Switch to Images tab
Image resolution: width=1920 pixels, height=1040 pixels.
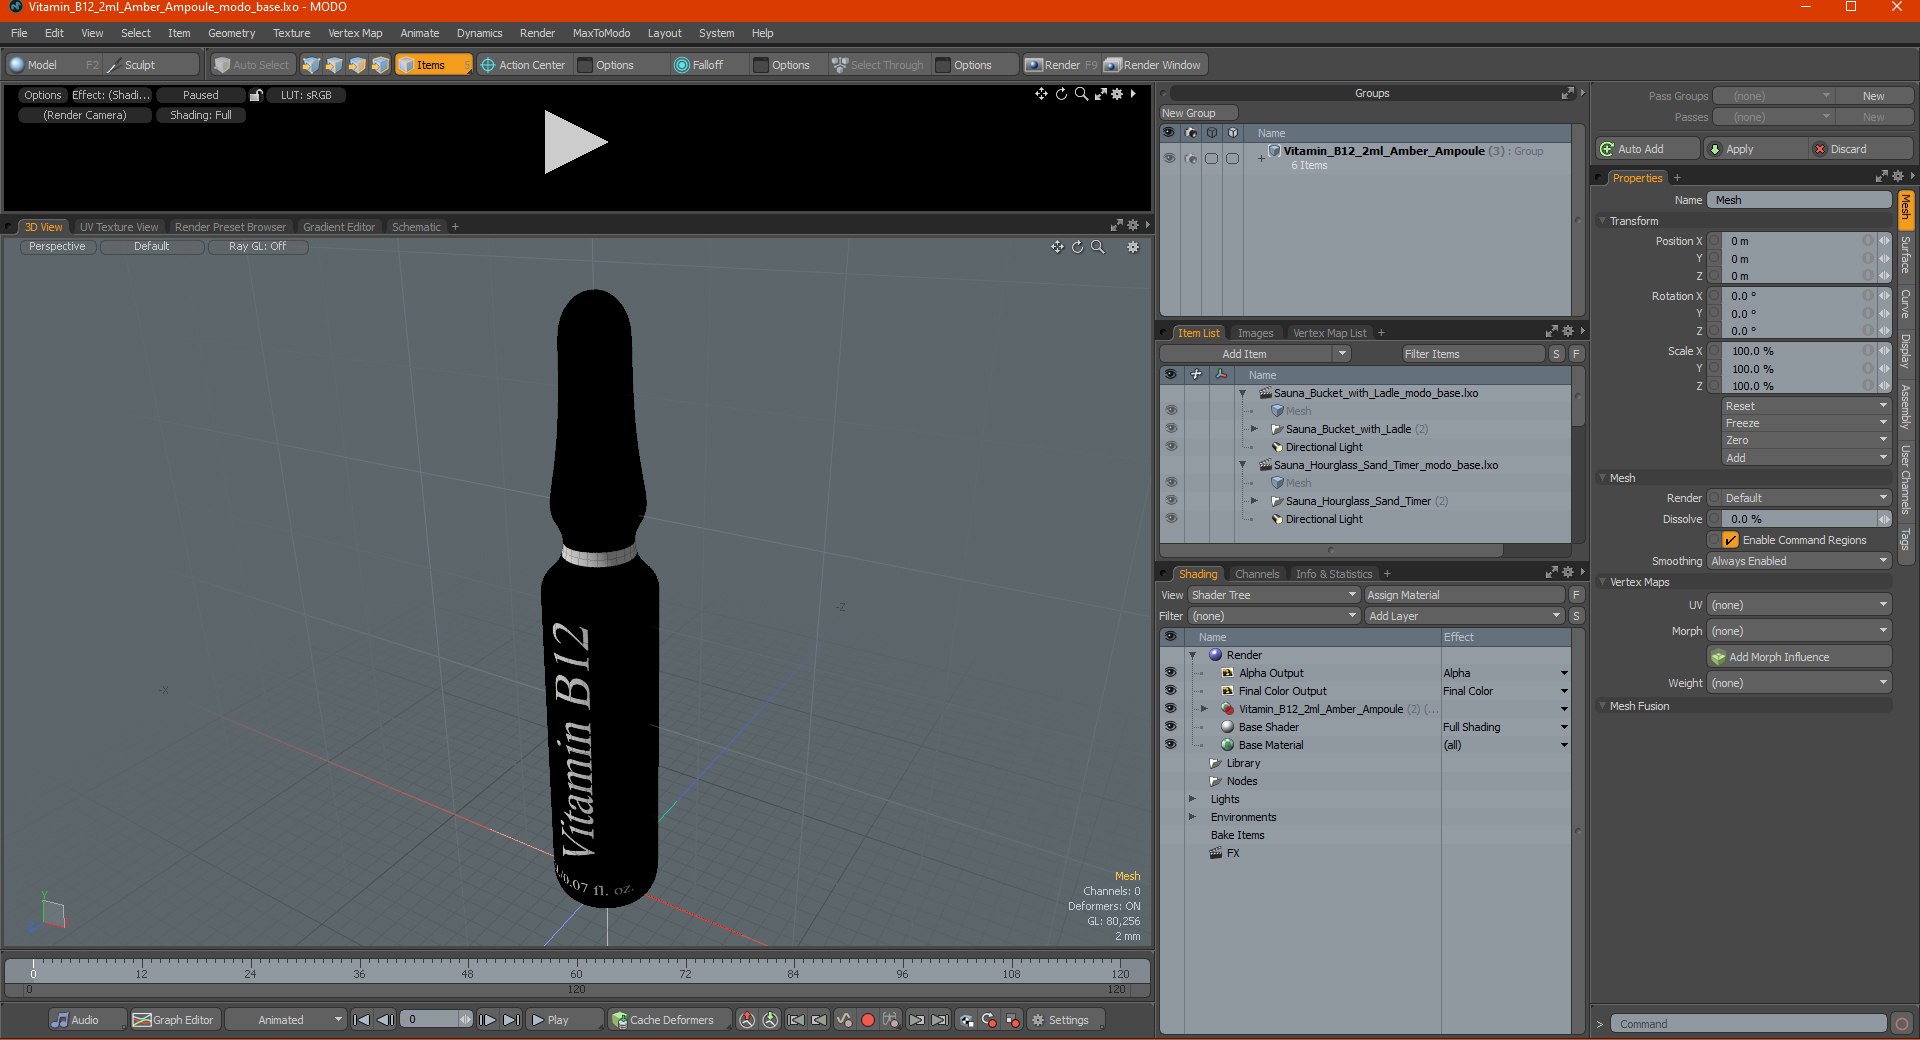1255,333
